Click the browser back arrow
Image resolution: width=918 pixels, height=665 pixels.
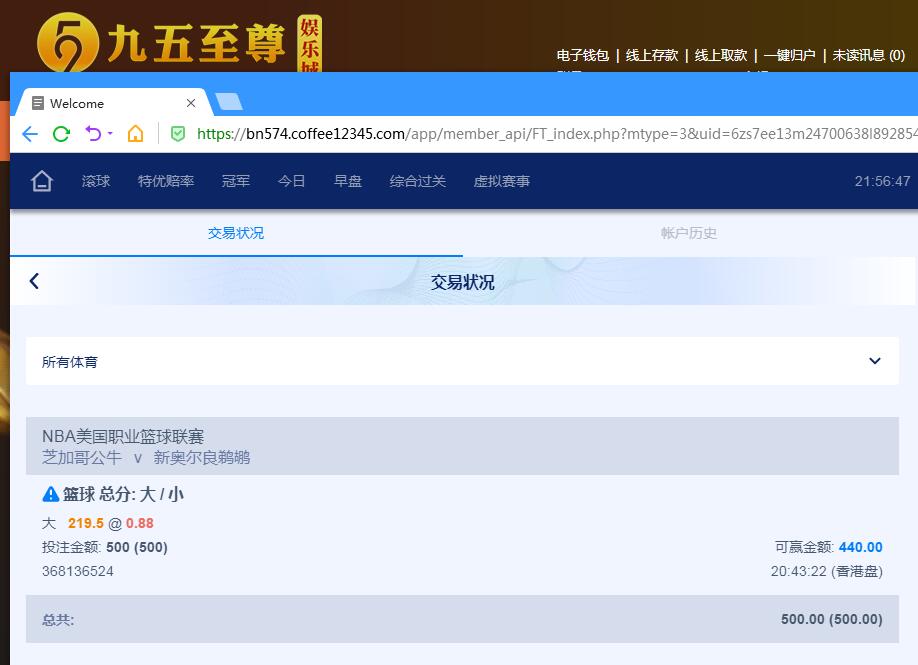30,134
